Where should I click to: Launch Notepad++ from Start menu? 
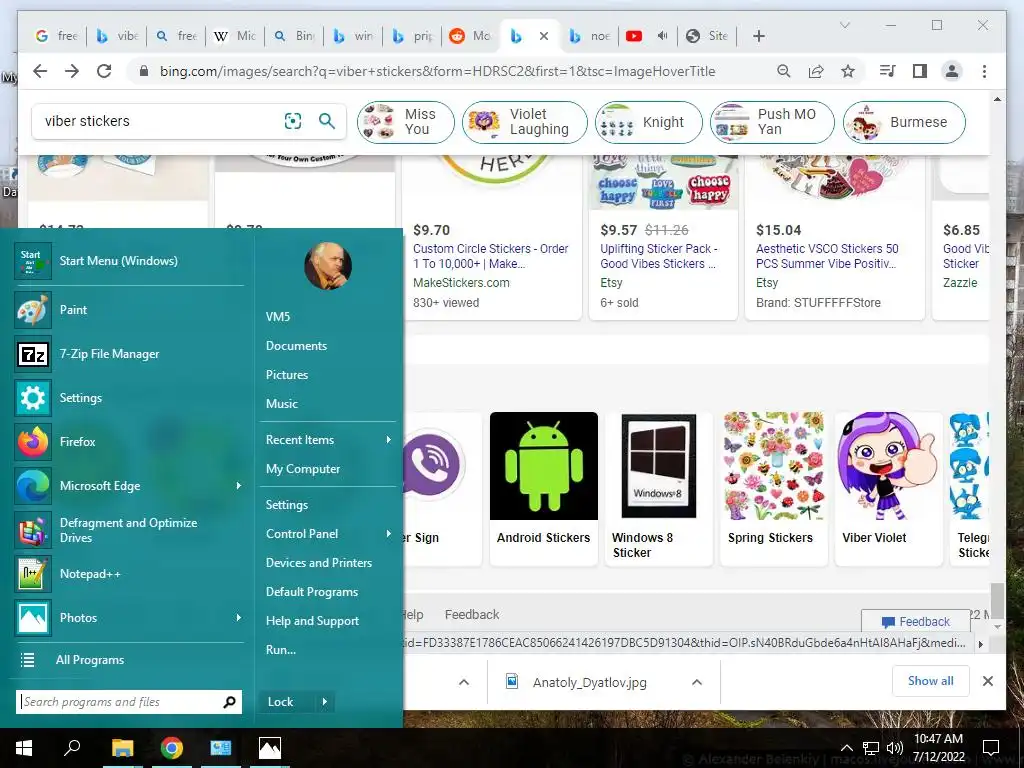129,574
